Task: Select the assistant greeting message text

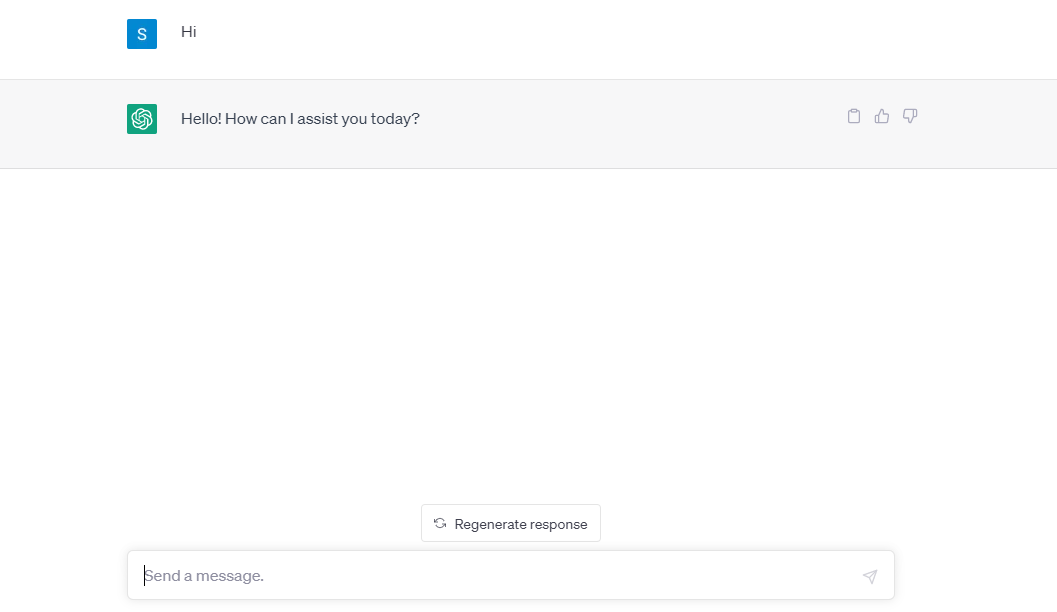Action: (299, 118)
